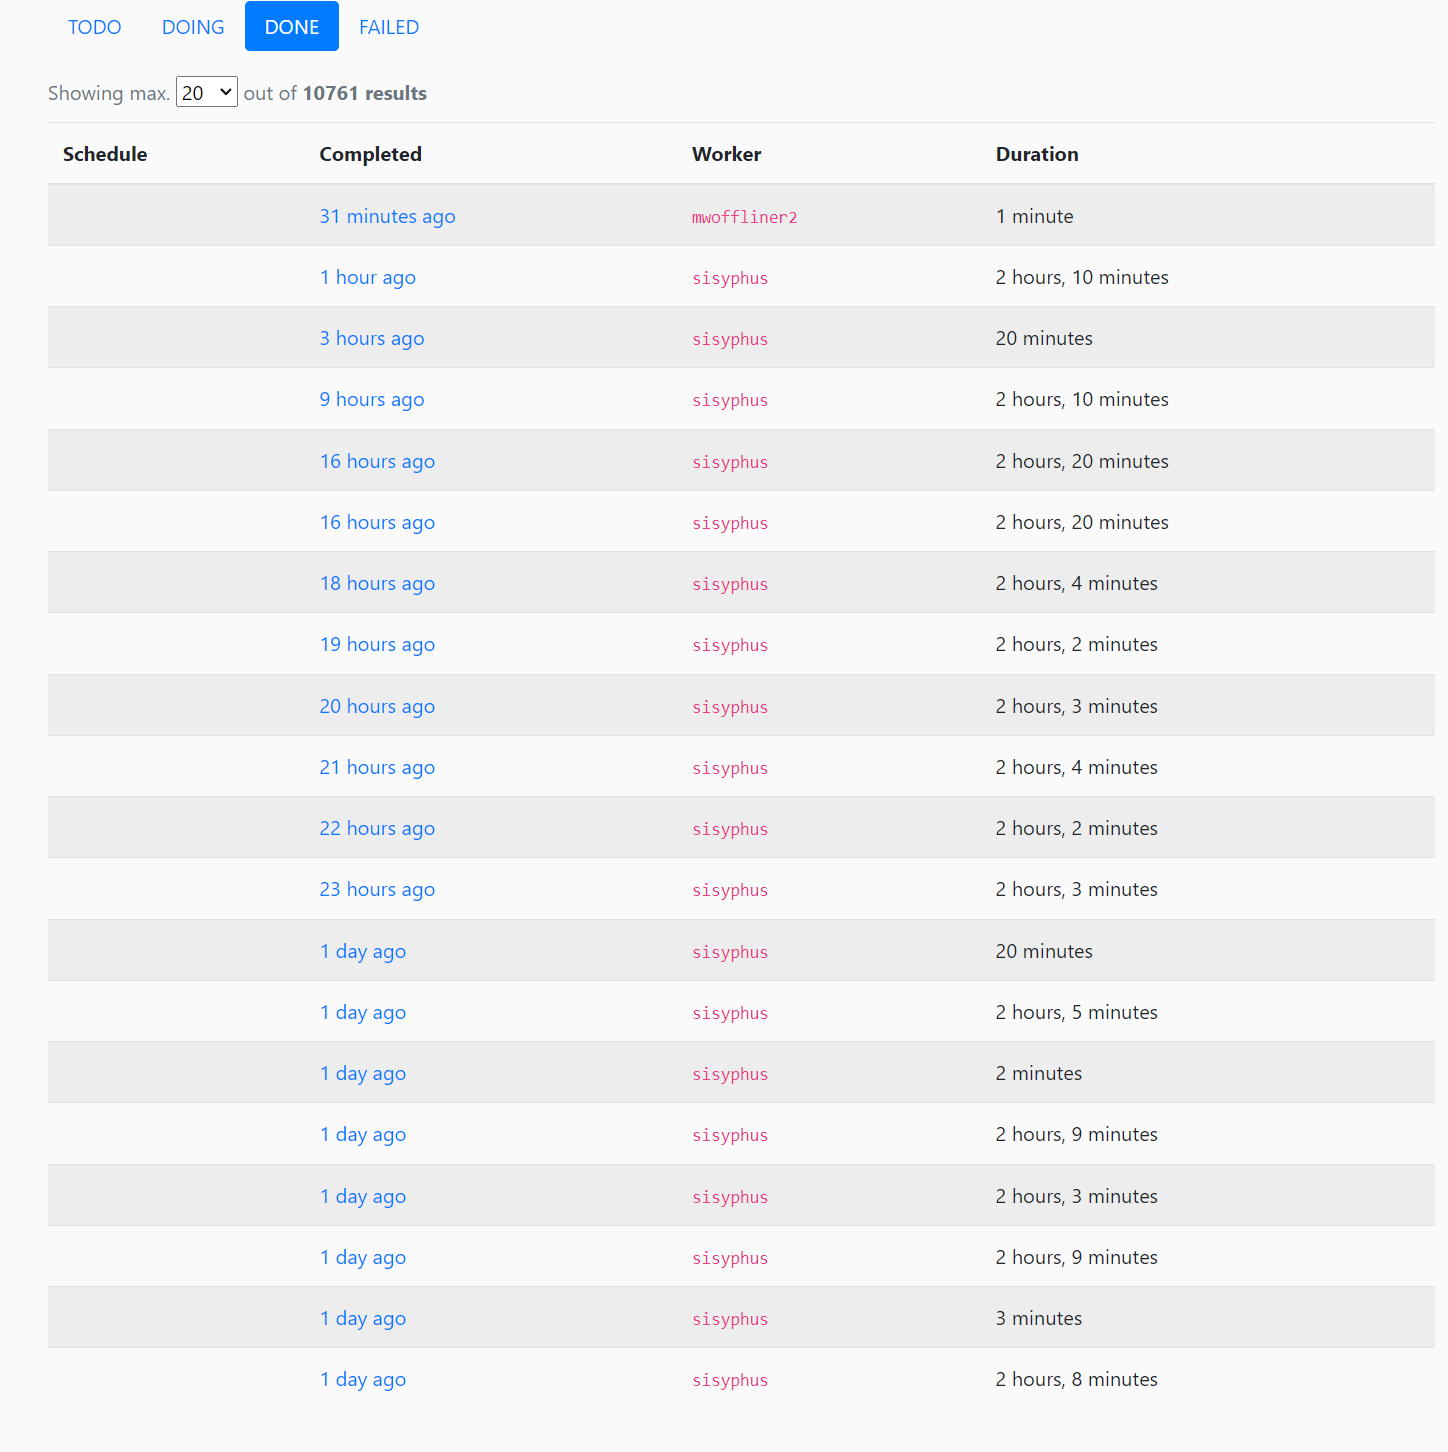The image size is (1448, 1452).
Task: Open the FAILED tab
Action: 389,27
